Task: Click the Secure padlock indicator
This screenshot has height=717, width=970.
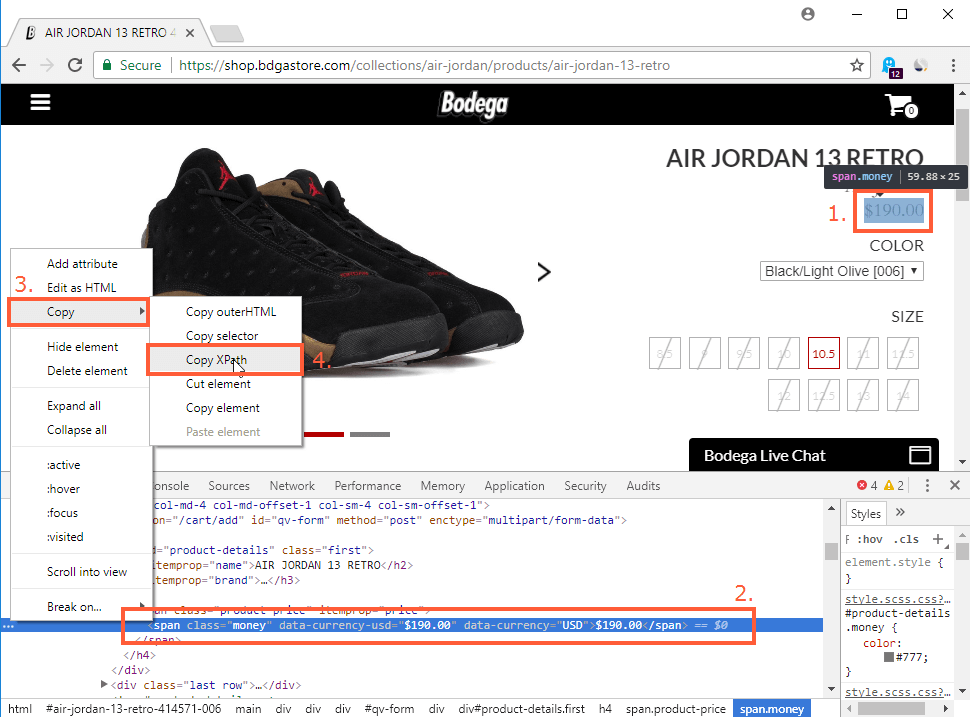Action: pyautogui.click(x=107, y=65)
